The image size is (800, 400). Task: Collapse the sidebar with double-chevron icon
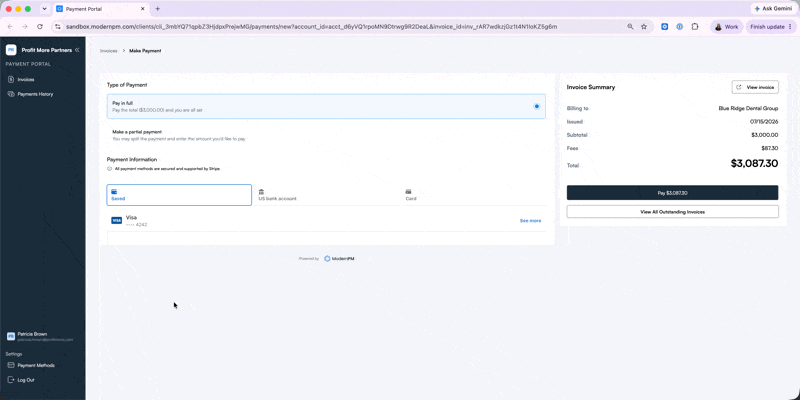(x=77, y=50)
